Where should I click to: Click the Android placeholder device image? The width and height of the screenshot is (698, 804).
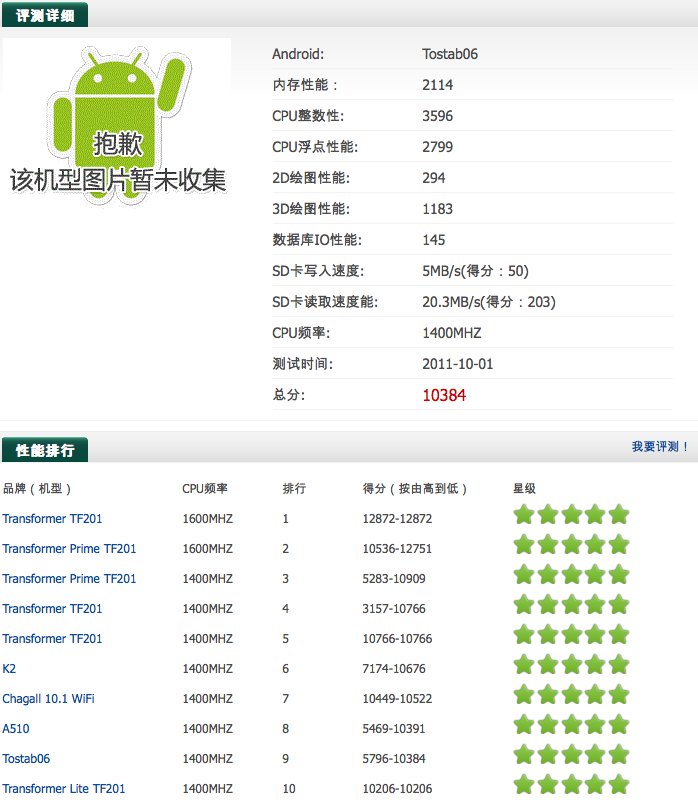tap(117, 122)
